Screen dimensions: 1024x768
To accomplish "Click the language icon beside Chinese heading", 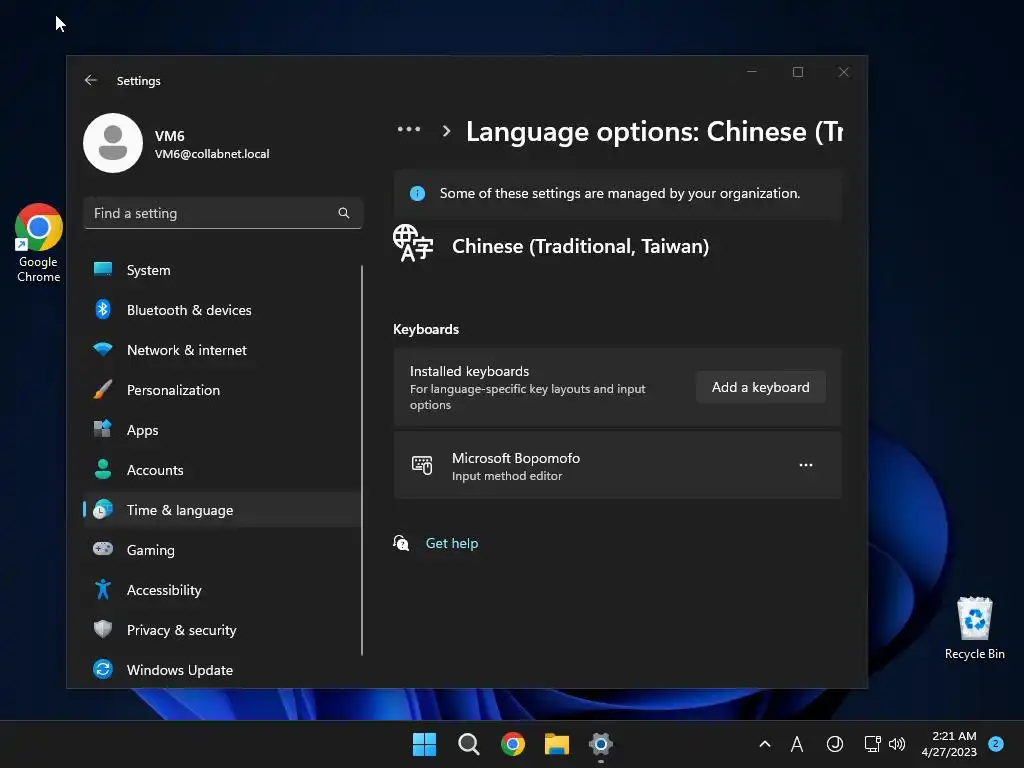I will coord(413,244).
